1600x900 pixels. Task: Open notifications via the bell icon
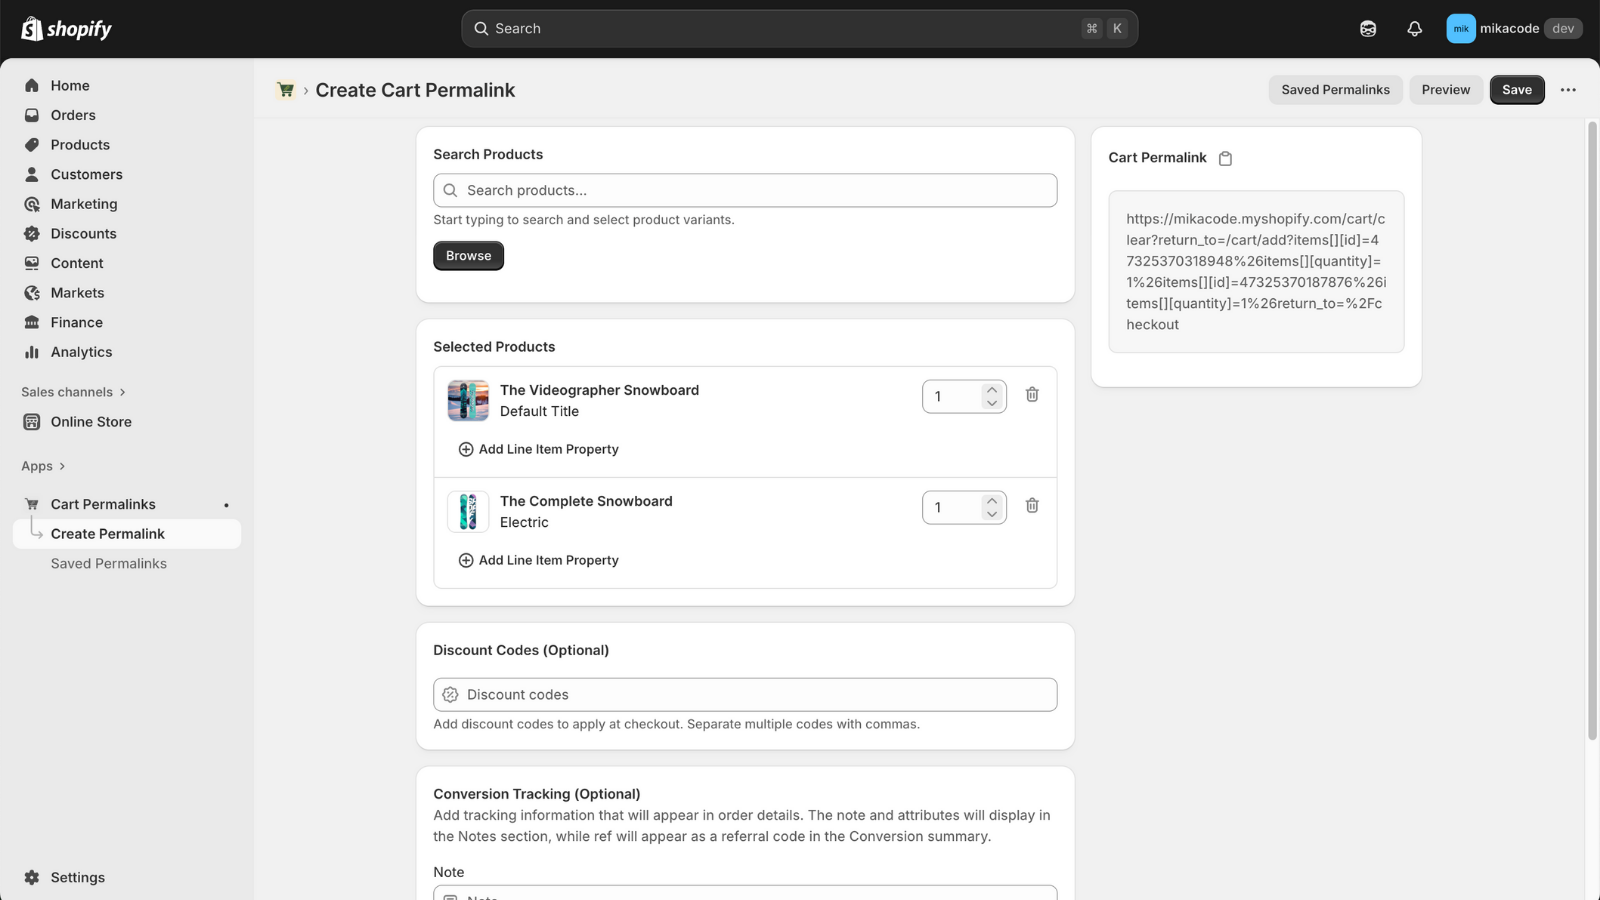click(x=1414, y=28)
